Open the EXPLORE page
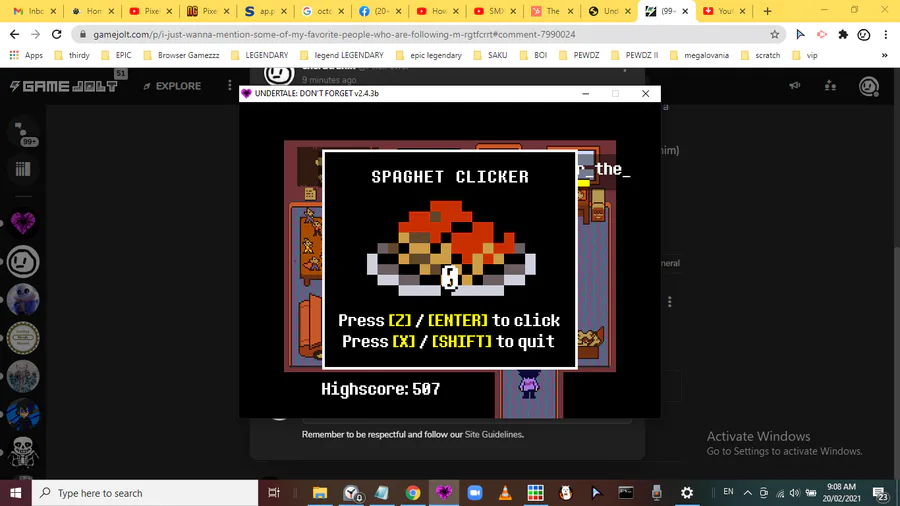 (x=172, y=86)
